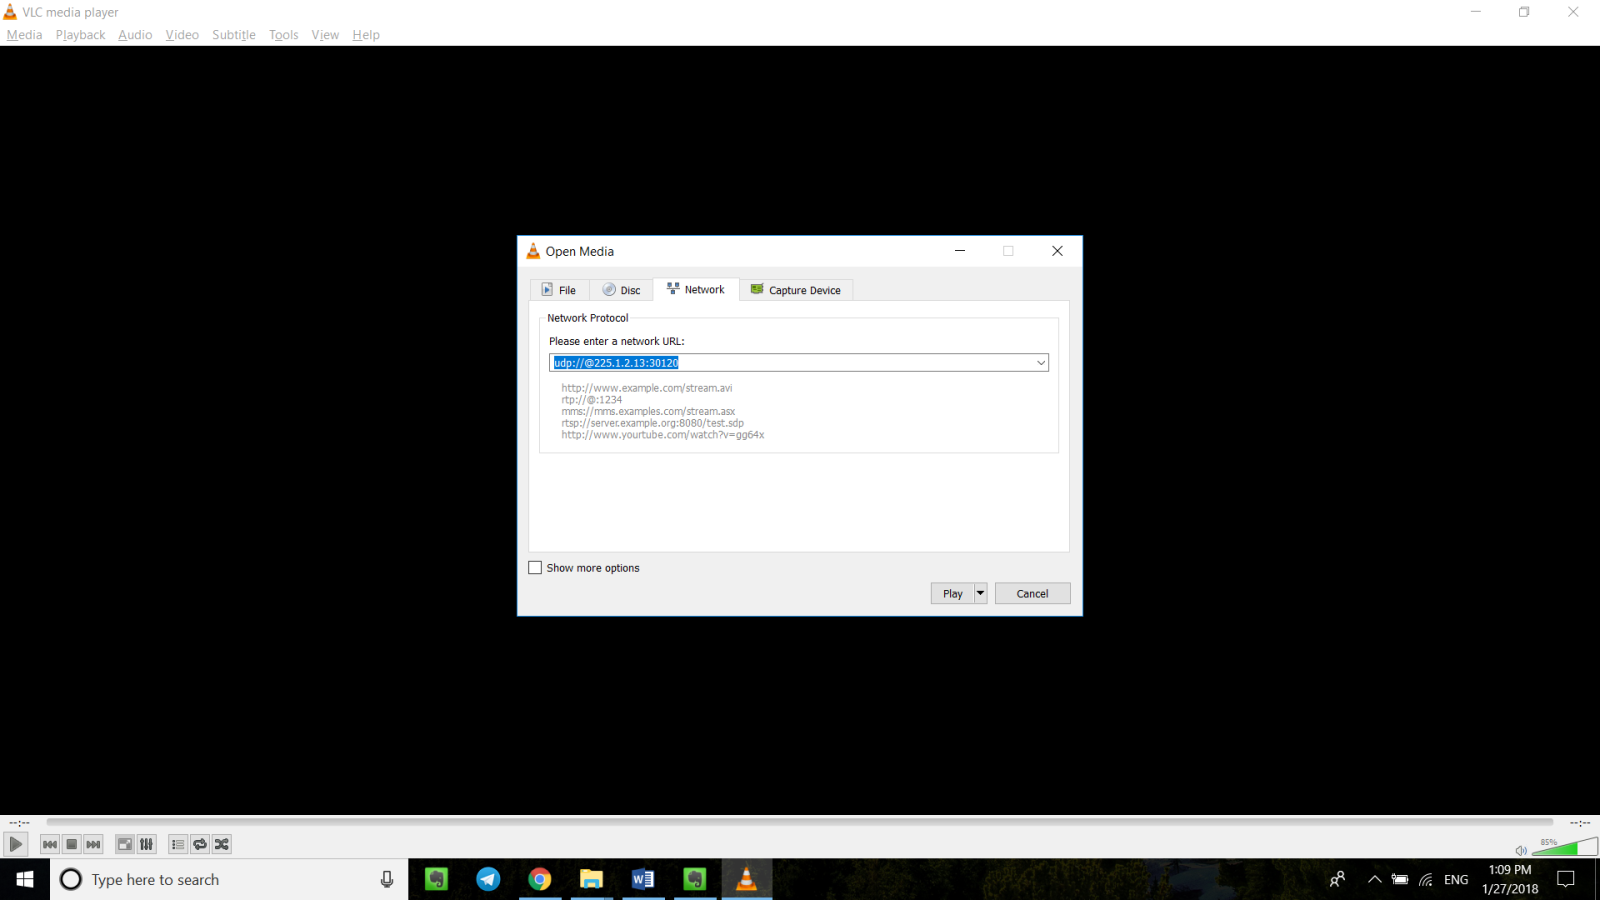The width and height of the screenshot is (1600, 900).
Task: Skip to next media track
Action: tap(94, 844)
